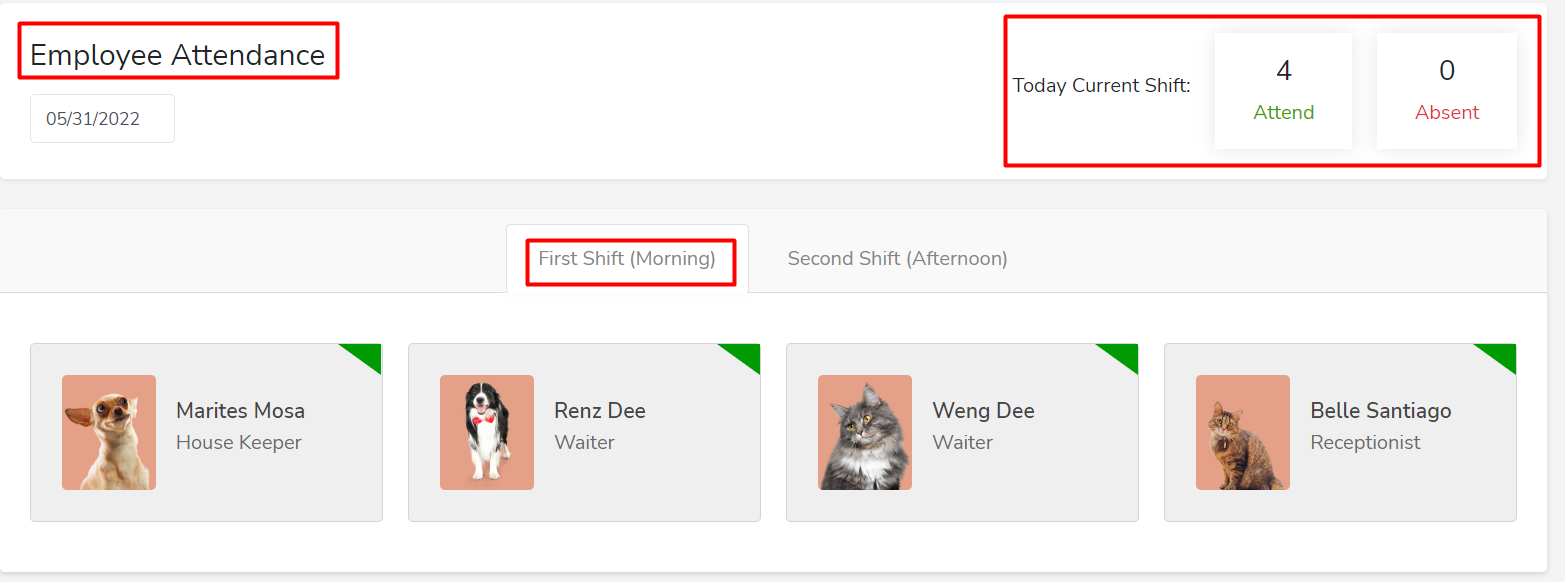This screenshot has height=582, width=1565.
Task: Click Renz Dee's dog profile photo
Action: click(487, 432)
